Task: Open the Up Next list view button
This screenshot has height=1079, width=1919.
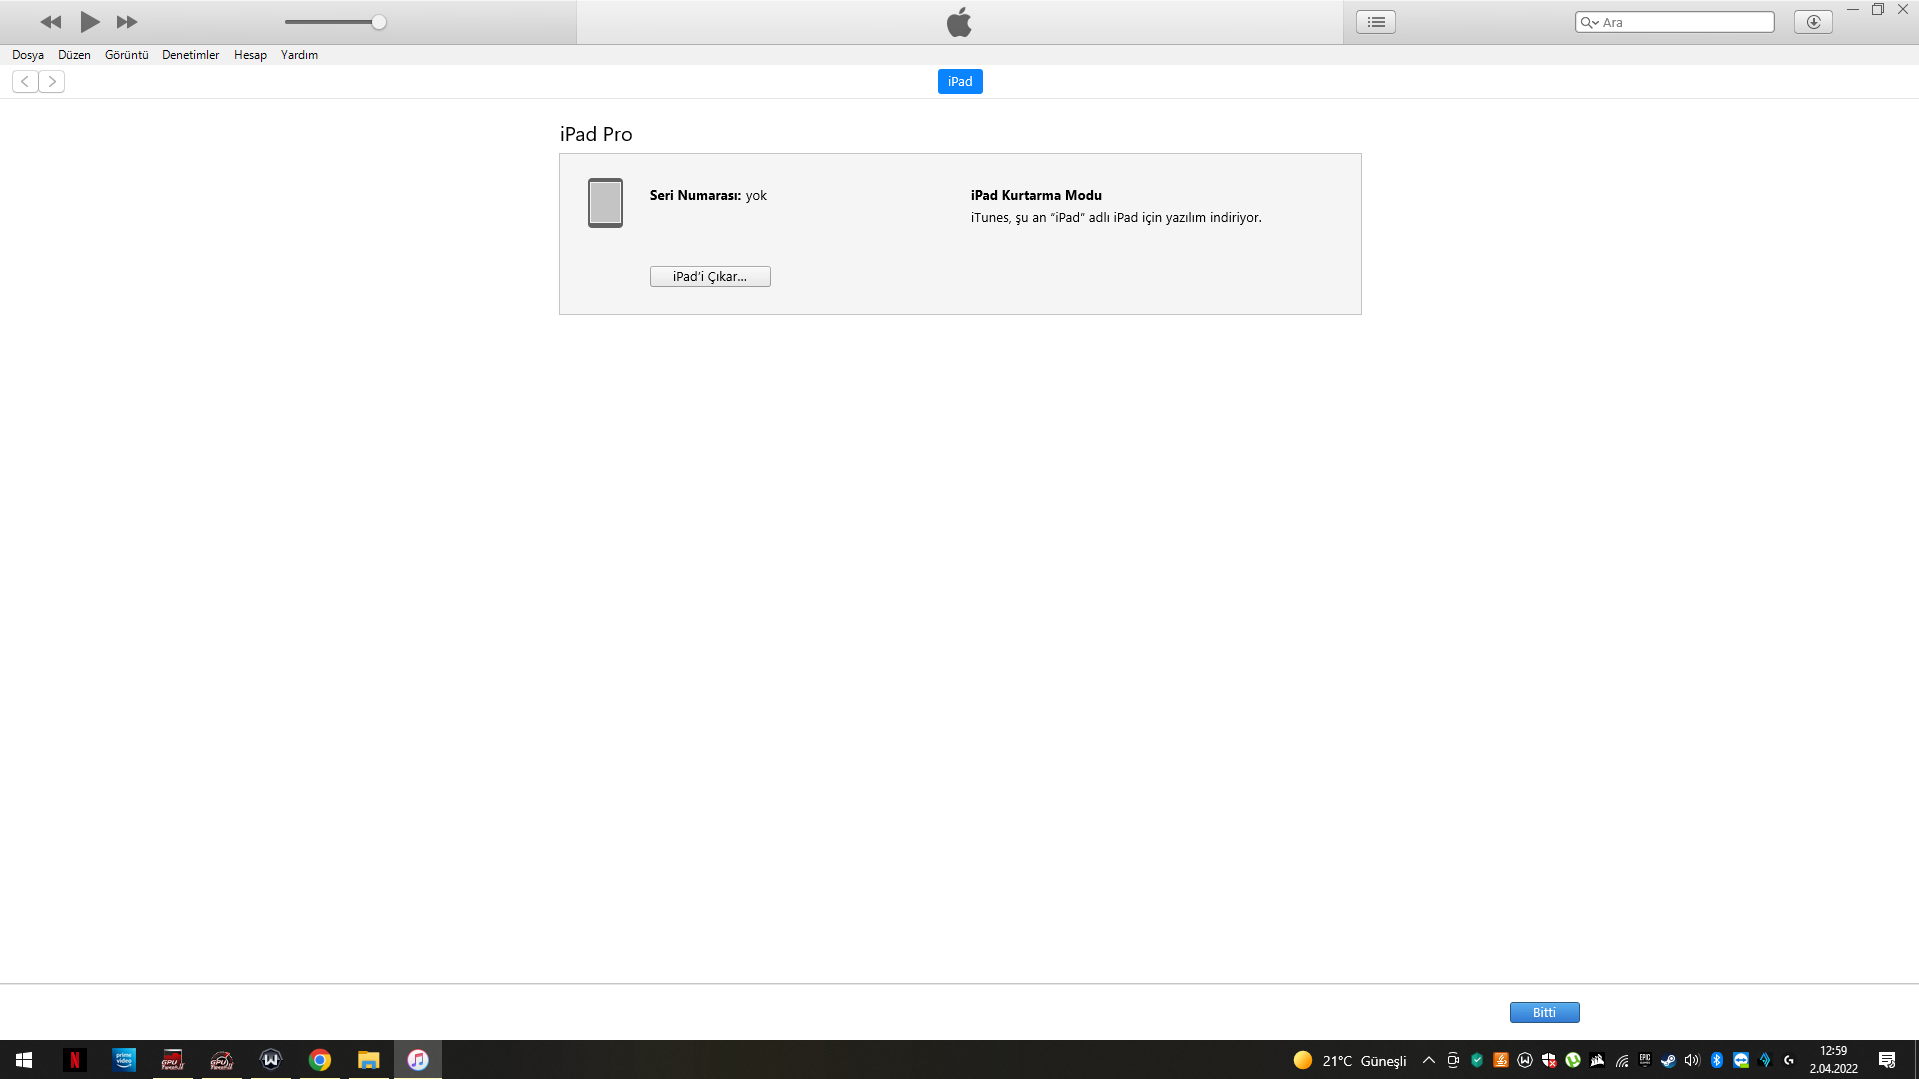Action: 1376,22
